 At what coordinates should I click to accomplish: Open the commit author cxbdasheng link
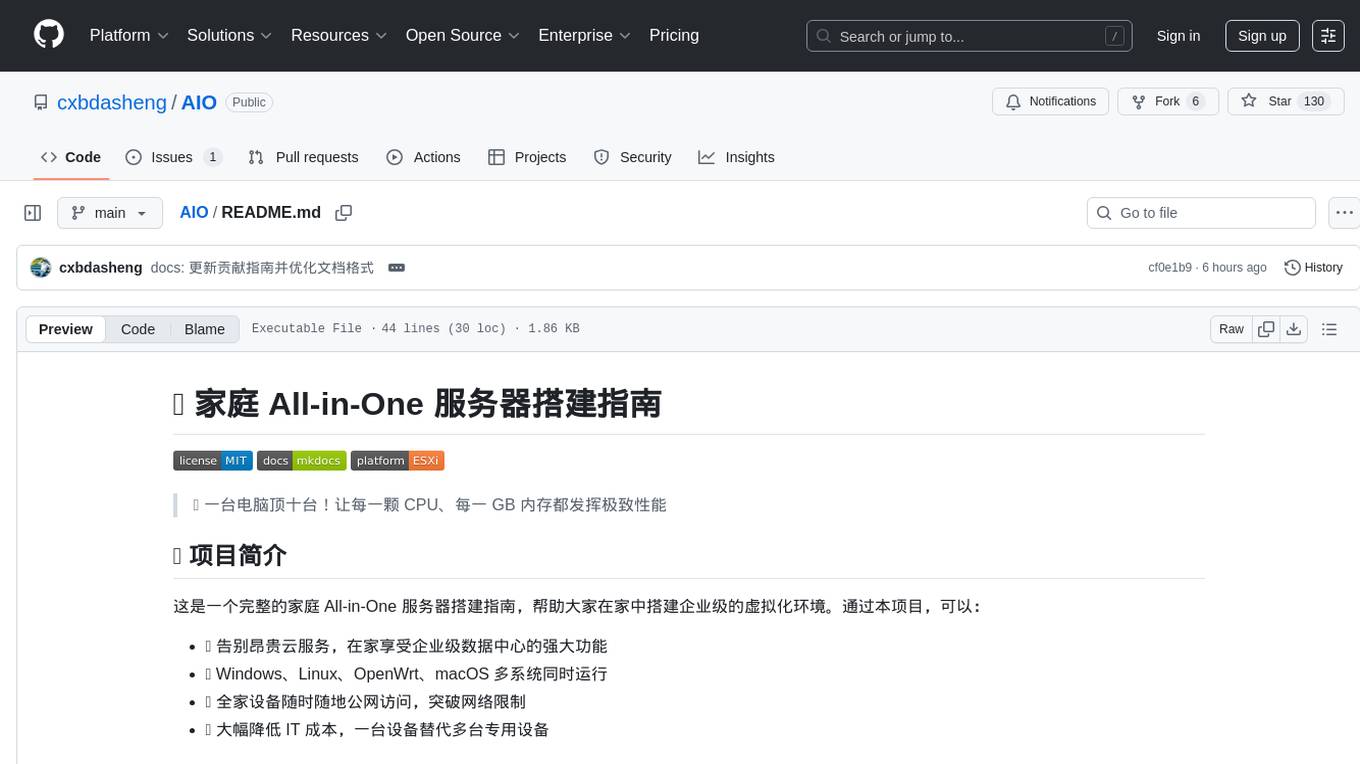click(101, 268)
